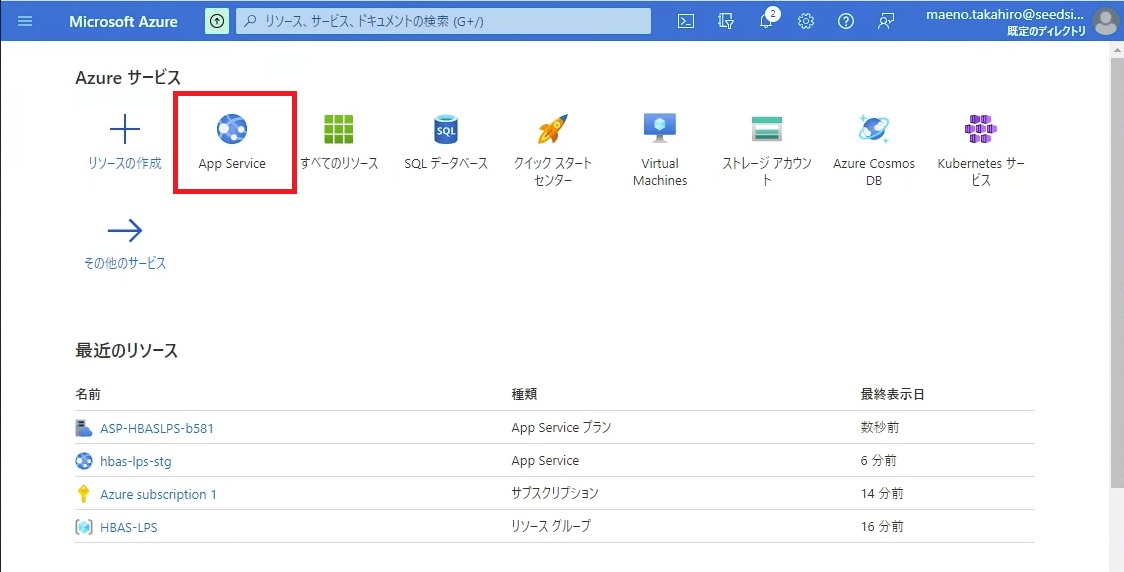
Task: Open the help question mark menu
Action: 846,21
